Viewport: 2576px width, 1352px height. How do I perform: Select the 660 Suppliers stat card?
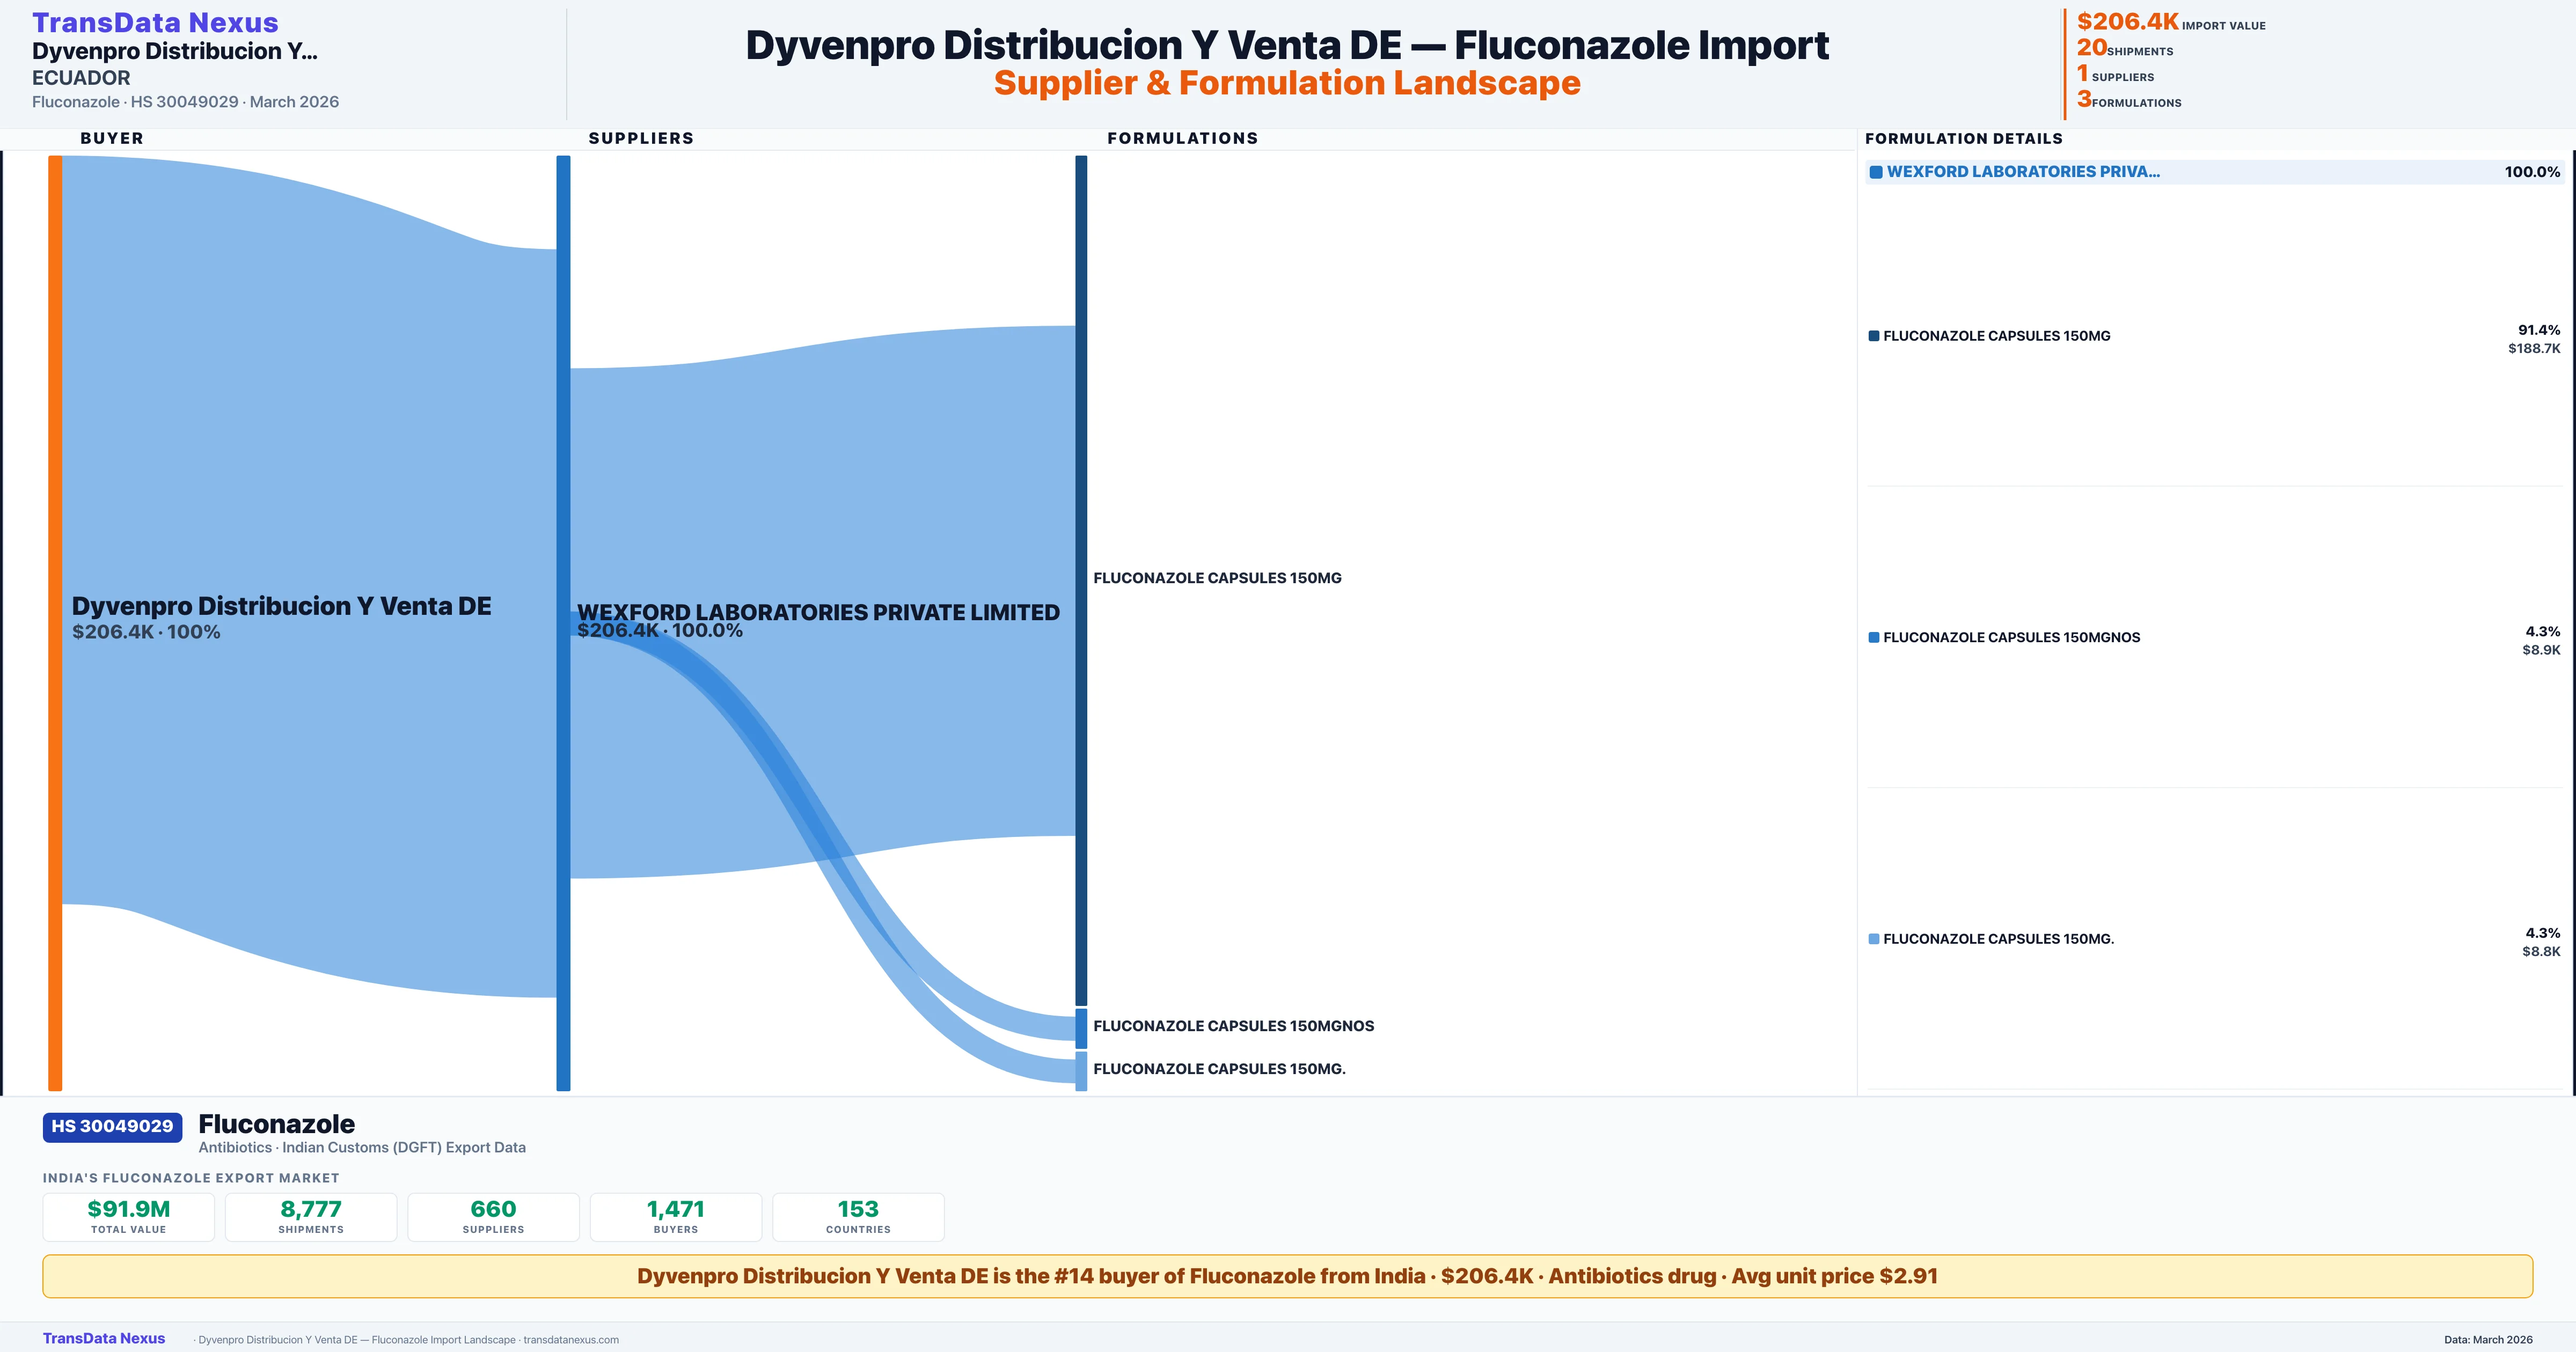pos(493,1217)
